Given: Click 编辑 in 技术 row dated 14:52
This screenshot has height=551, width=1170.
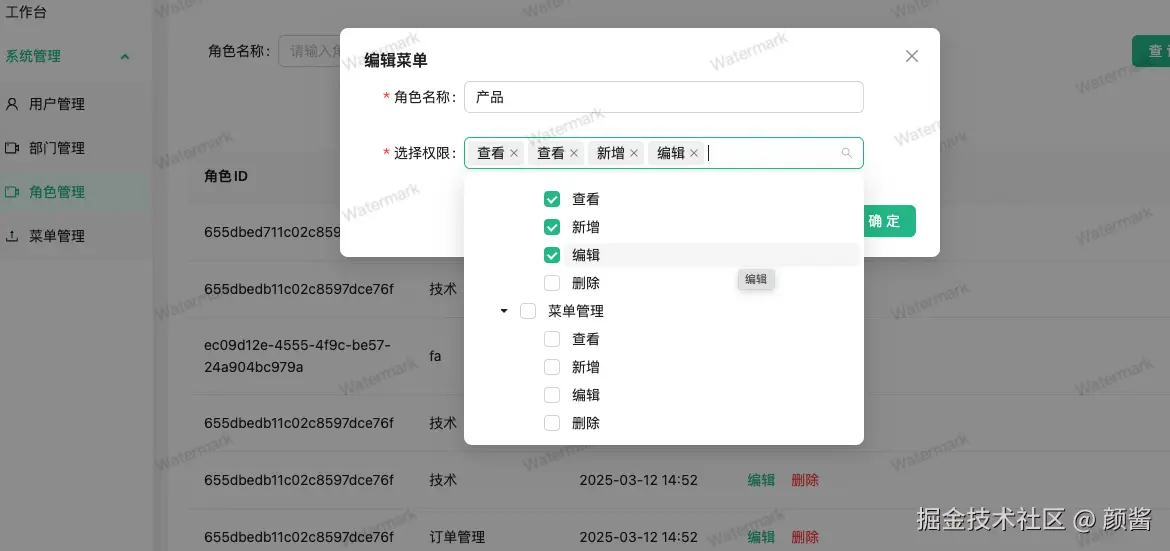Looking at the screenshot, I should [761, 480].
